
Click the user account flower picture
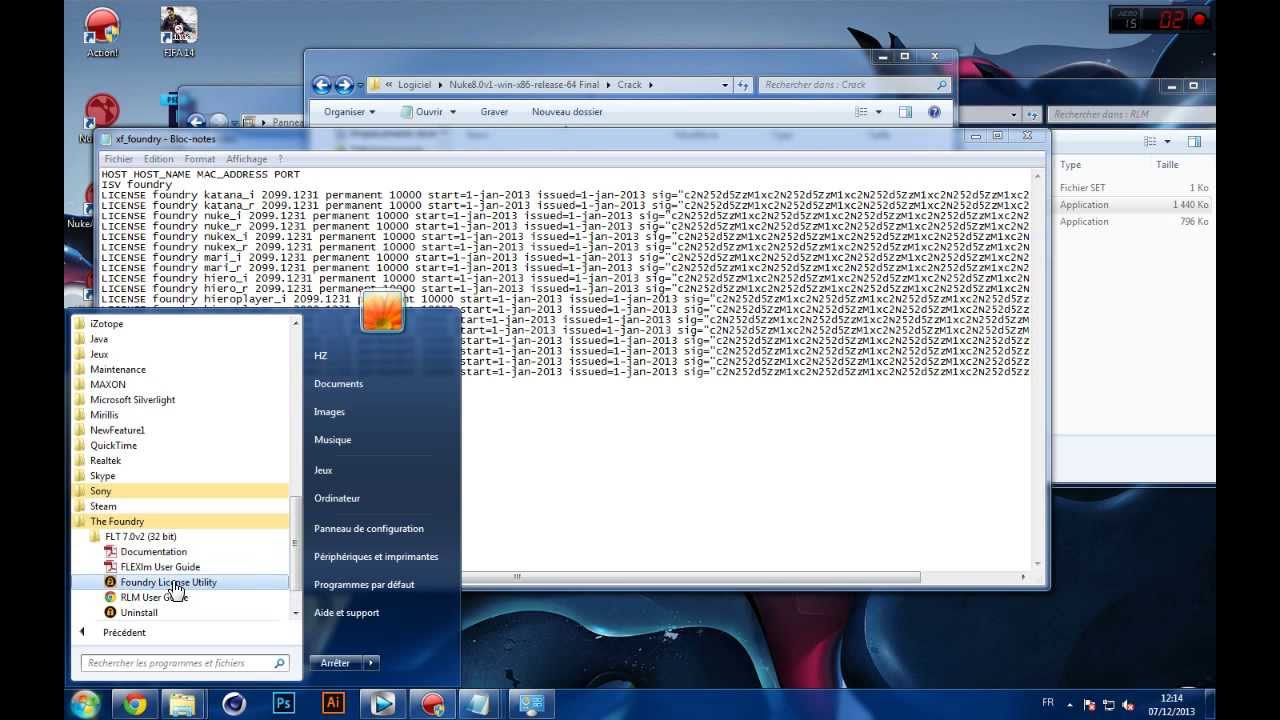pos(382,311)
